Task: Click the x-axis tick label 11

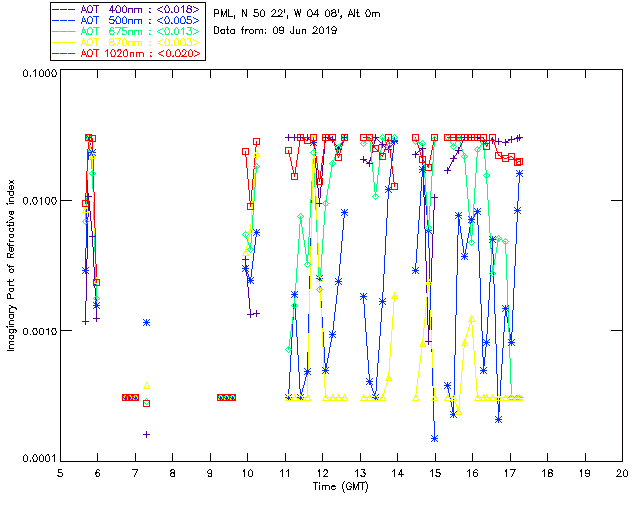Action: pos(285,473)
